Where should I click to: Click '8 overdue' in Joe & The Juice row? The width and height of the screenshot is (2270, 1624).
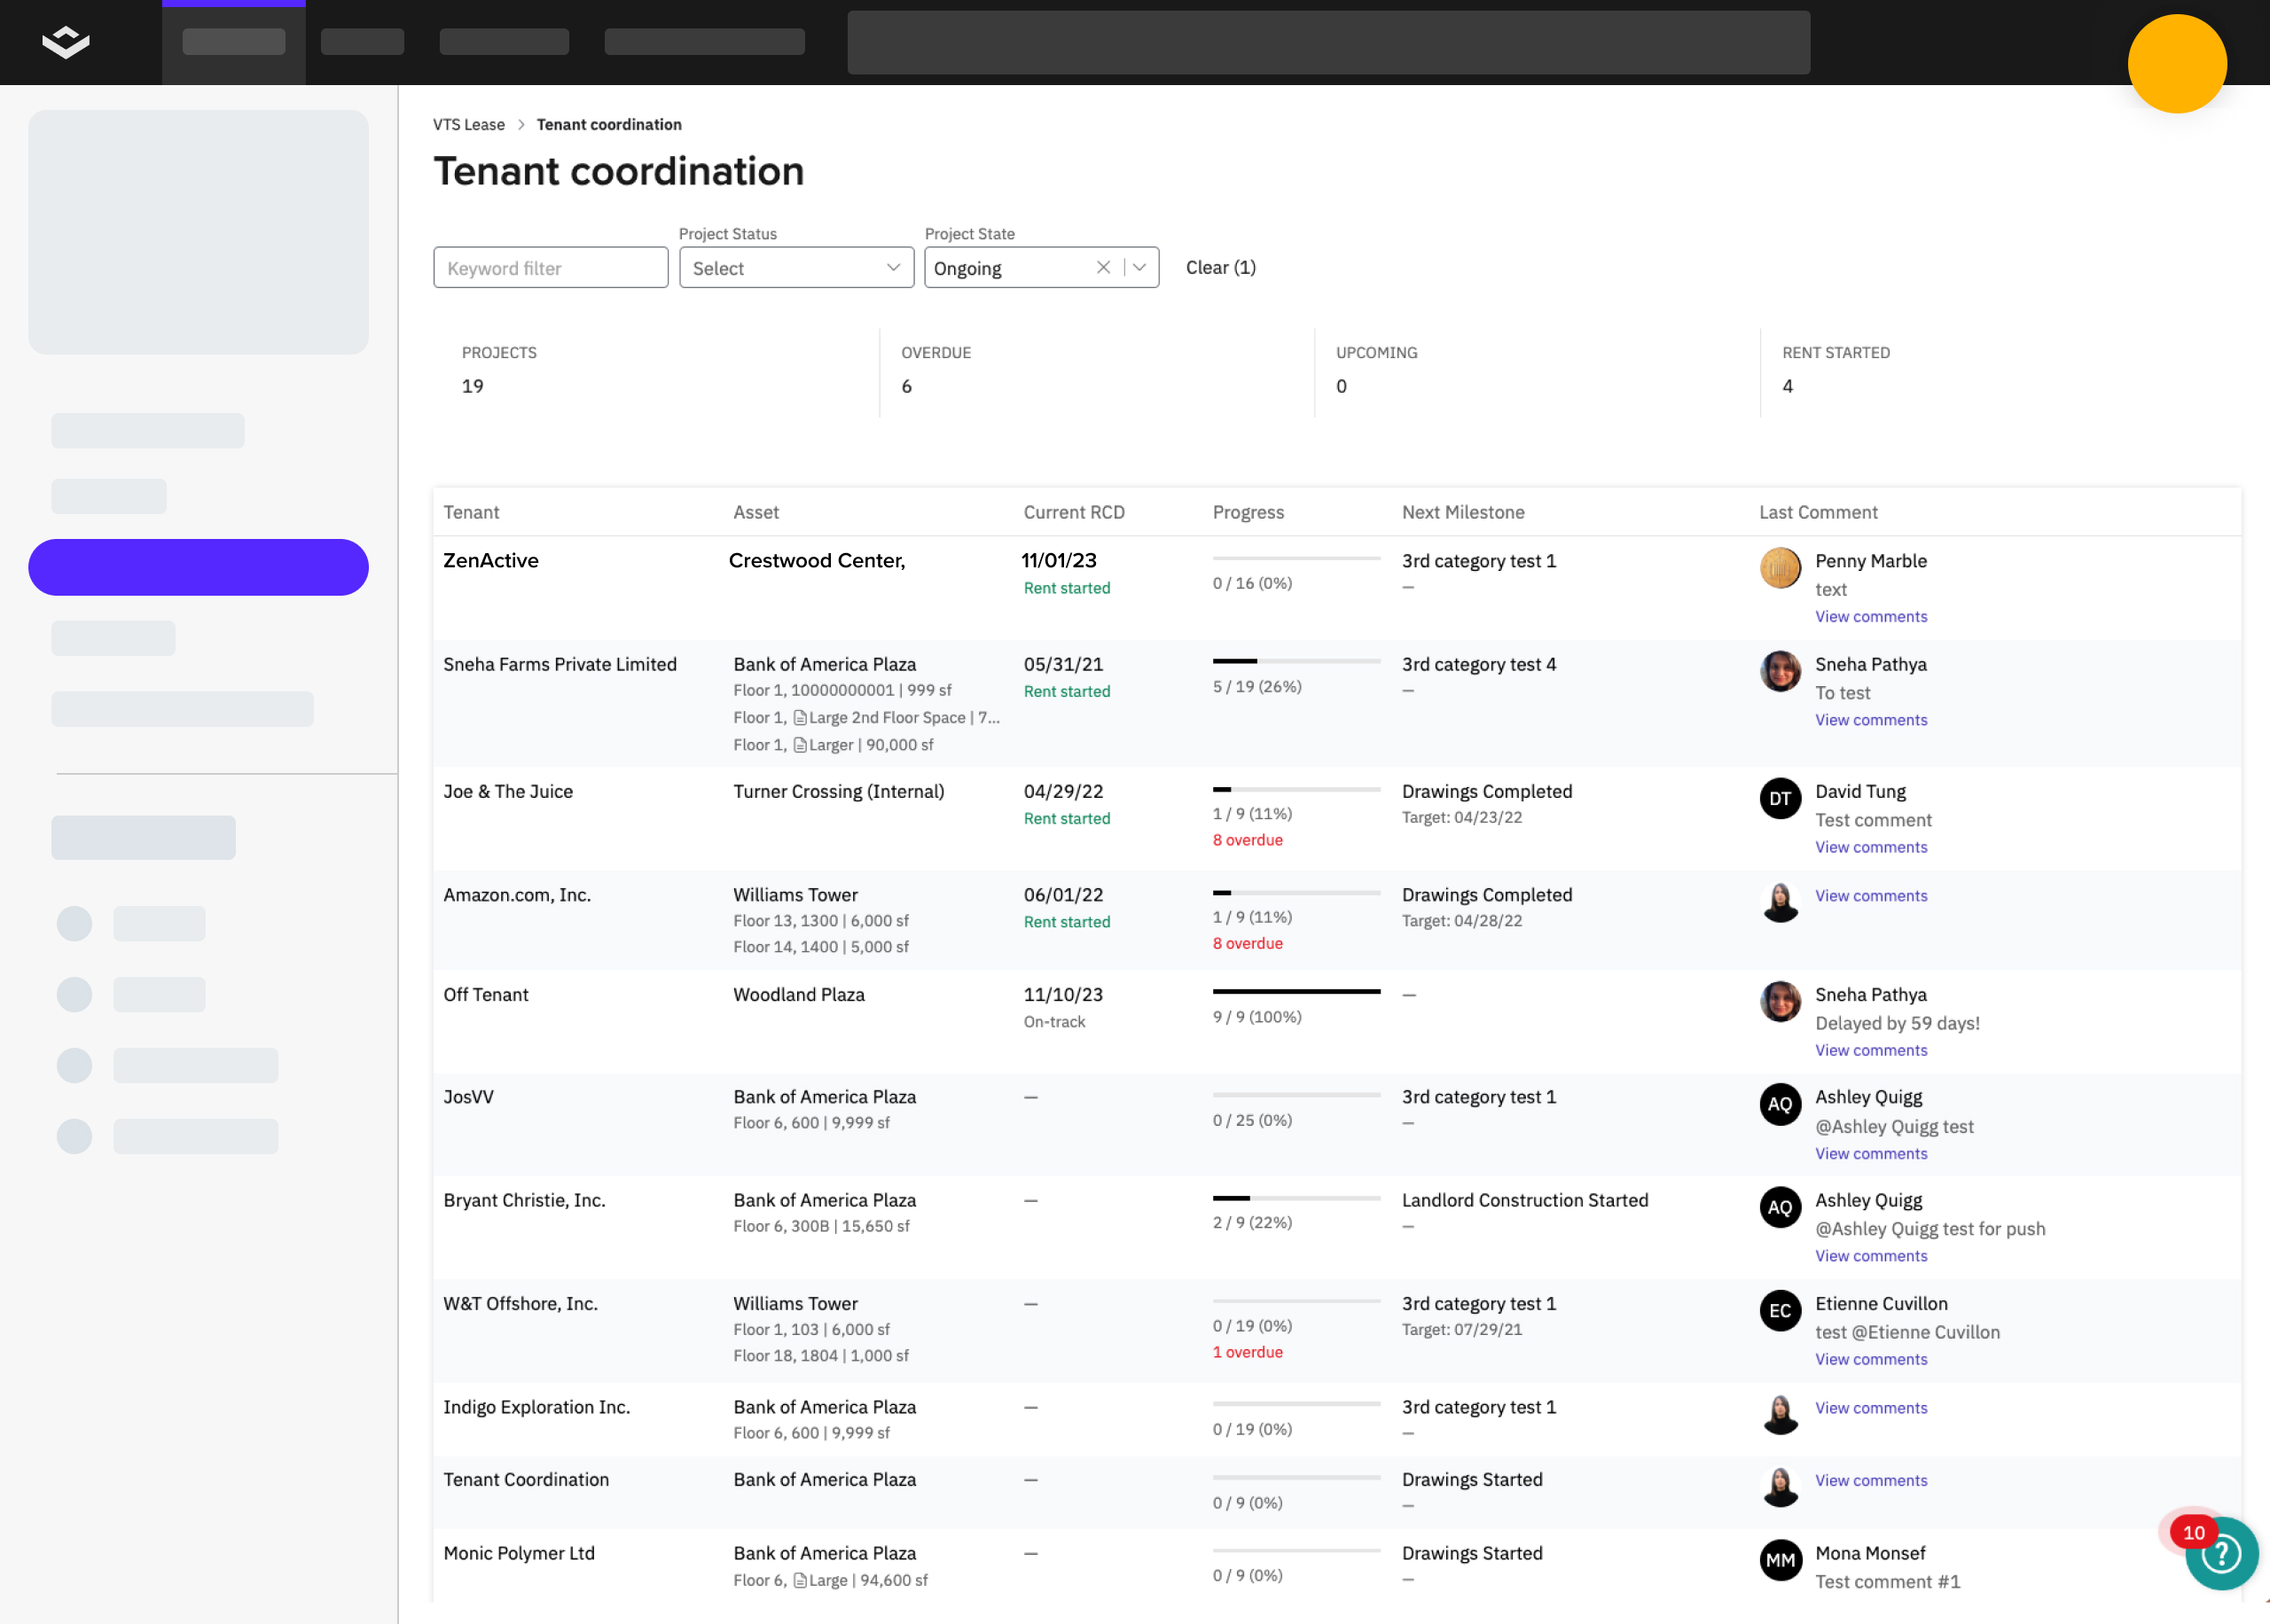(1247, 840)
